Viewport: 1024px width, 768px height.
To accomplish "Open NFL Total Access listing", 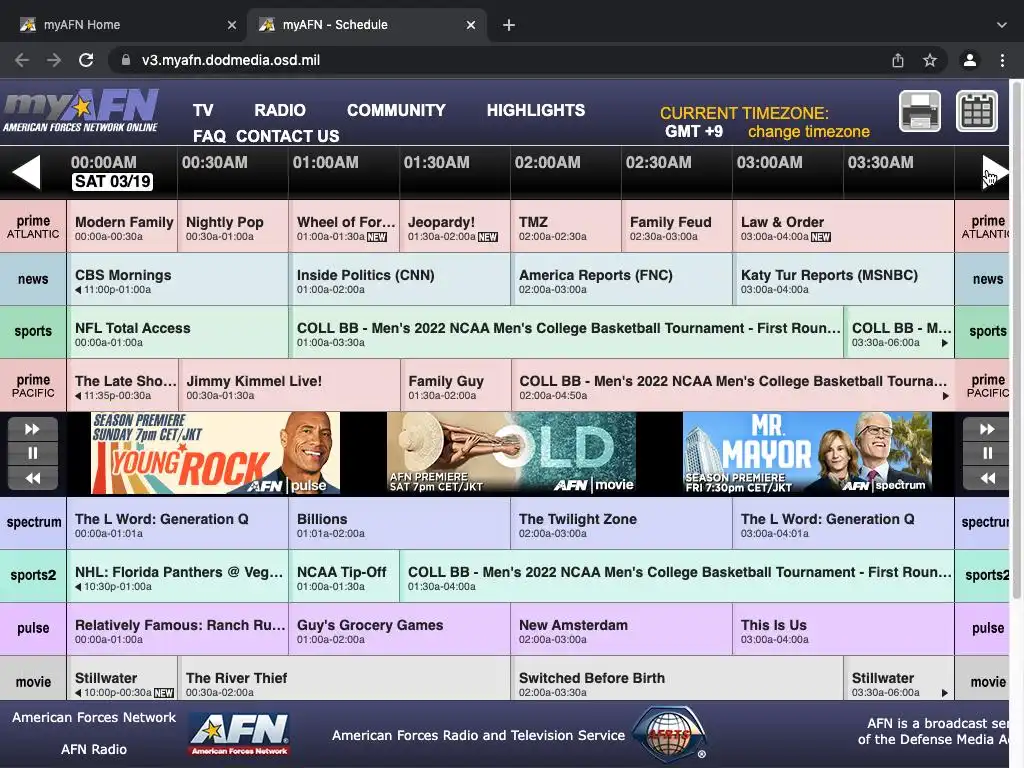I will 178,332.
